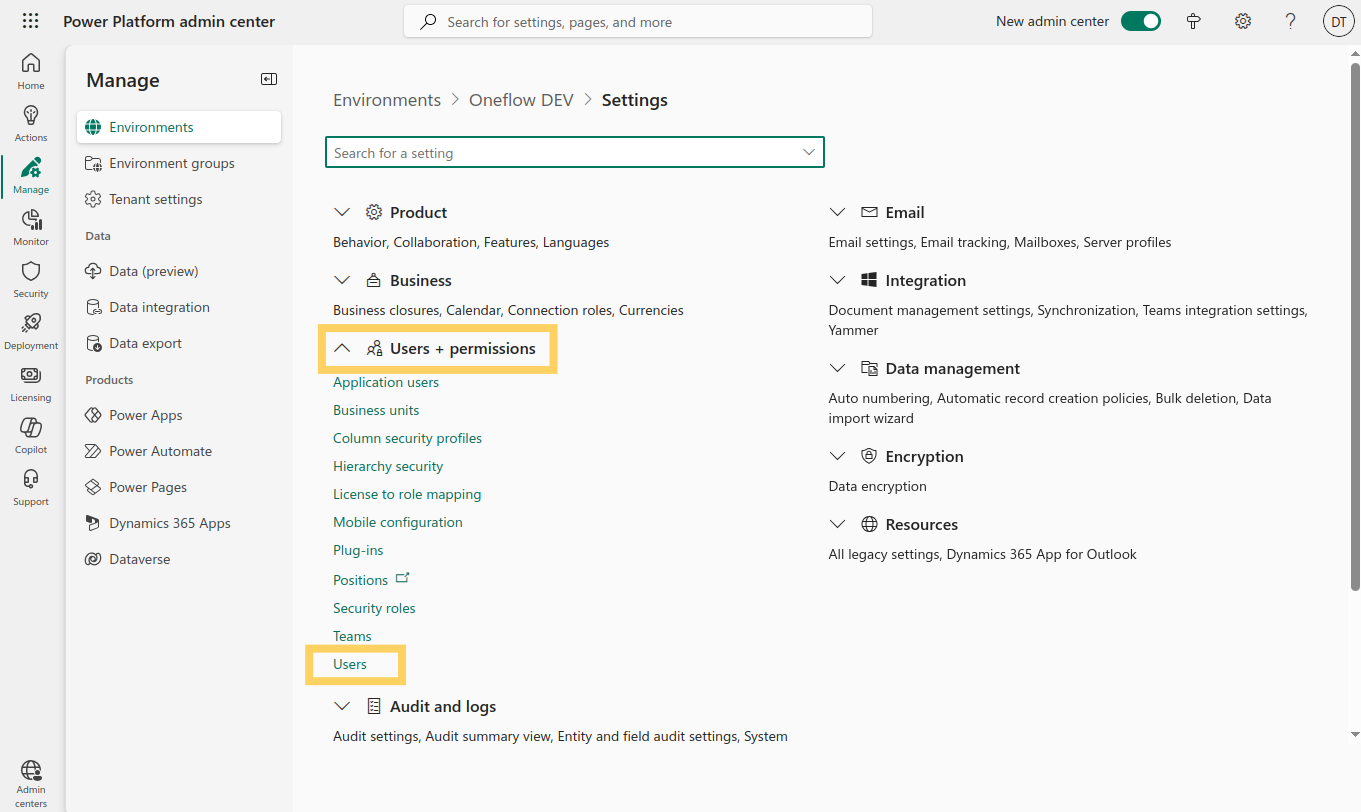Open the Teams link
The width and height of the screenshot is (1361, 812).
(x=352, y=636)
